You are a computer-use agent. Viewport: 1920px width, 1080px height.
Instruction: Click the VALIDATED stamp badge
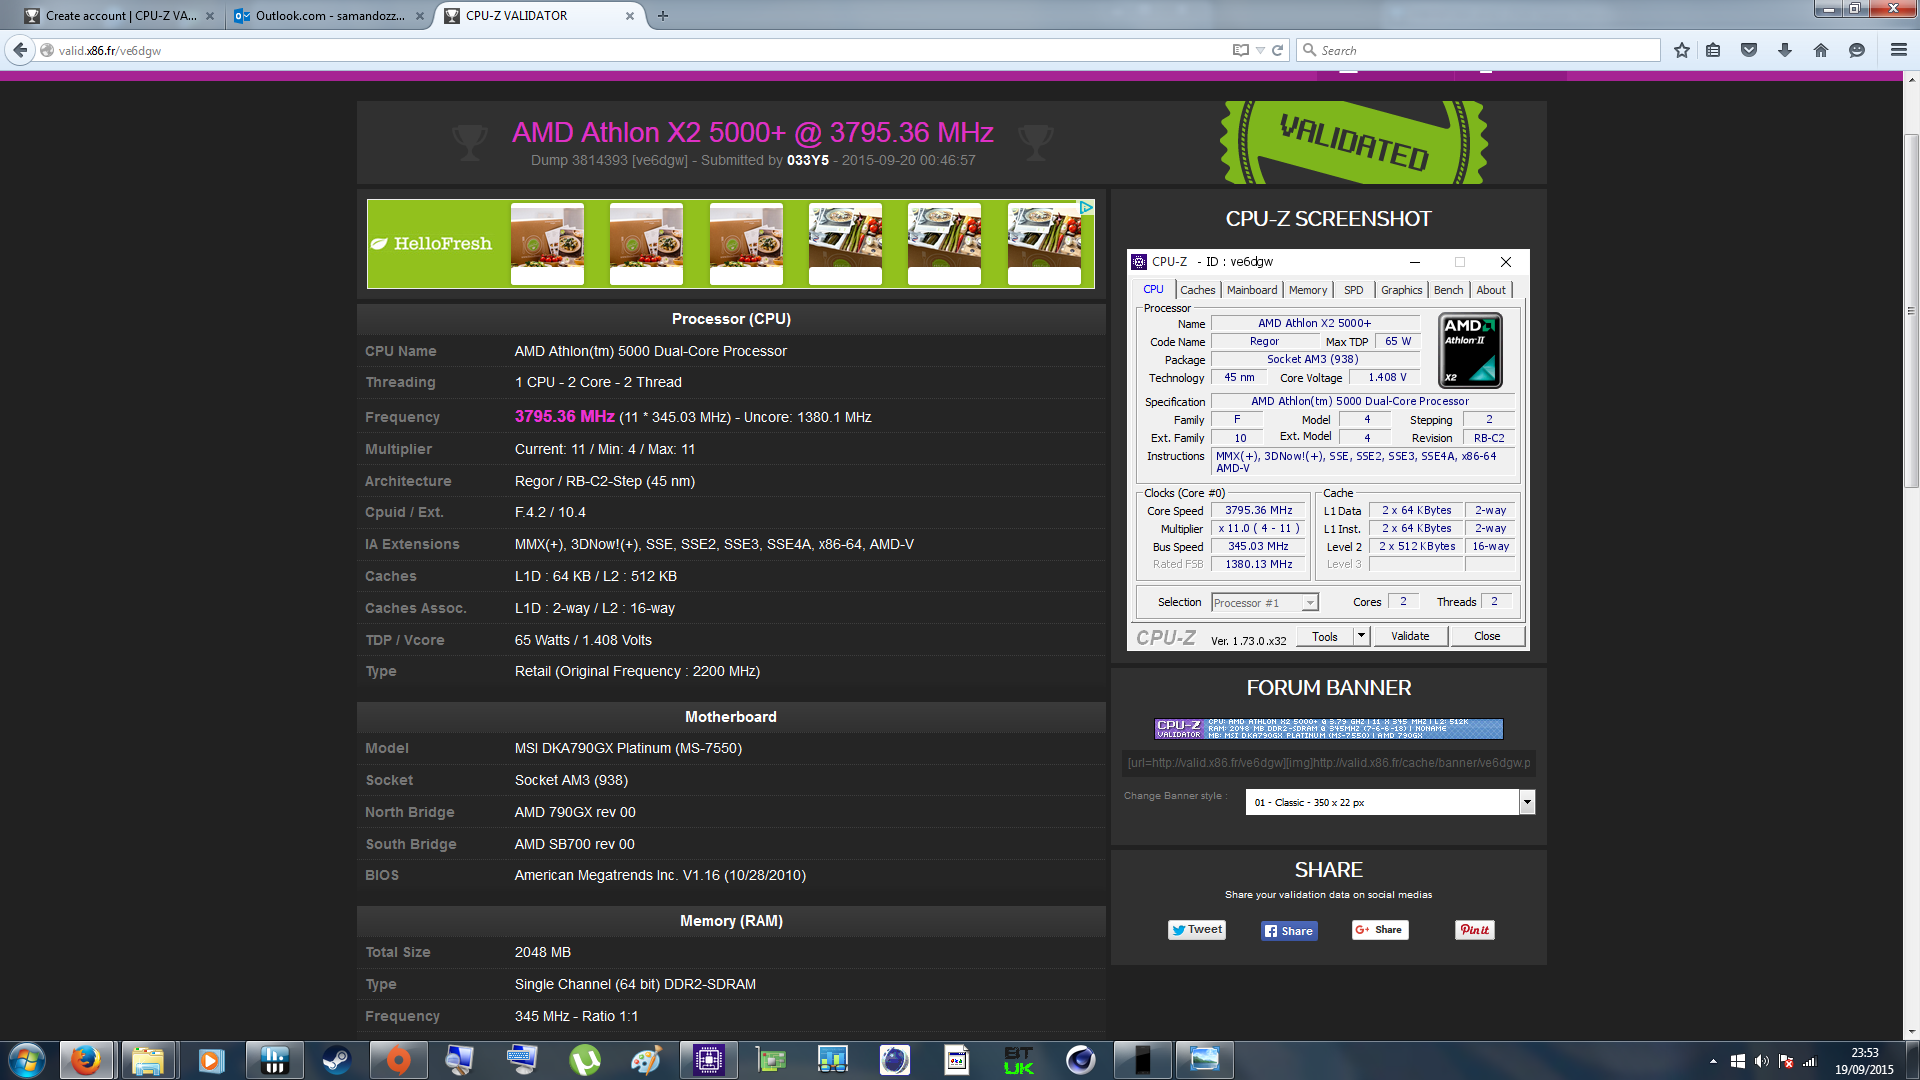click(x=1354, y=142)
